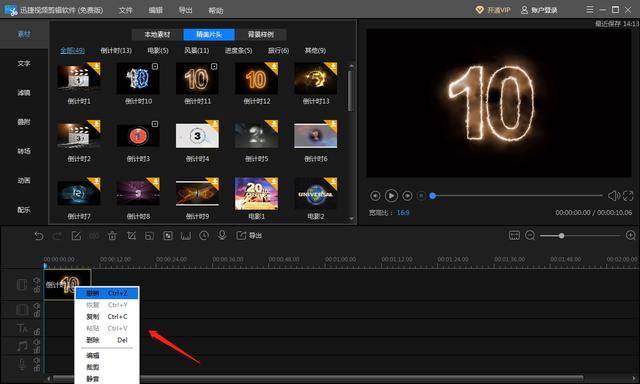Click the bar-chart style icon before the clock
The height and width of the screenshot is (384, 640).
pos(186,236)
